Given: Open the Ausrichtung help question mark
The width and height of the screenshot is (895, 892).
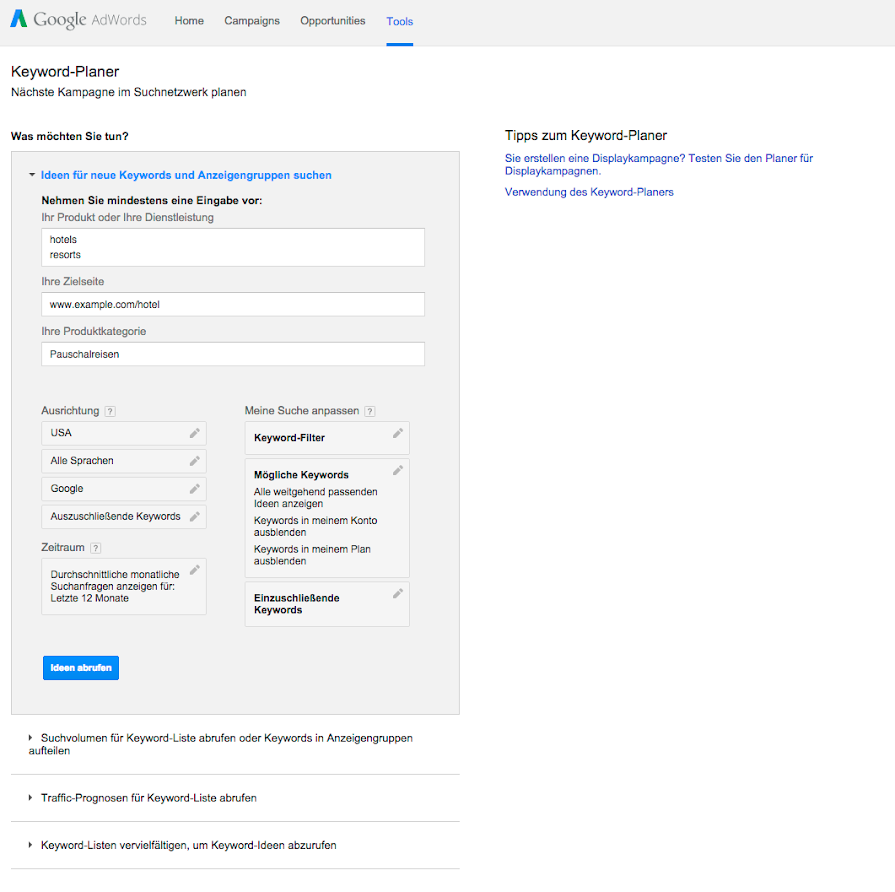Looking at the screenshot, I should pyautogui.click(x=110, y=411).
